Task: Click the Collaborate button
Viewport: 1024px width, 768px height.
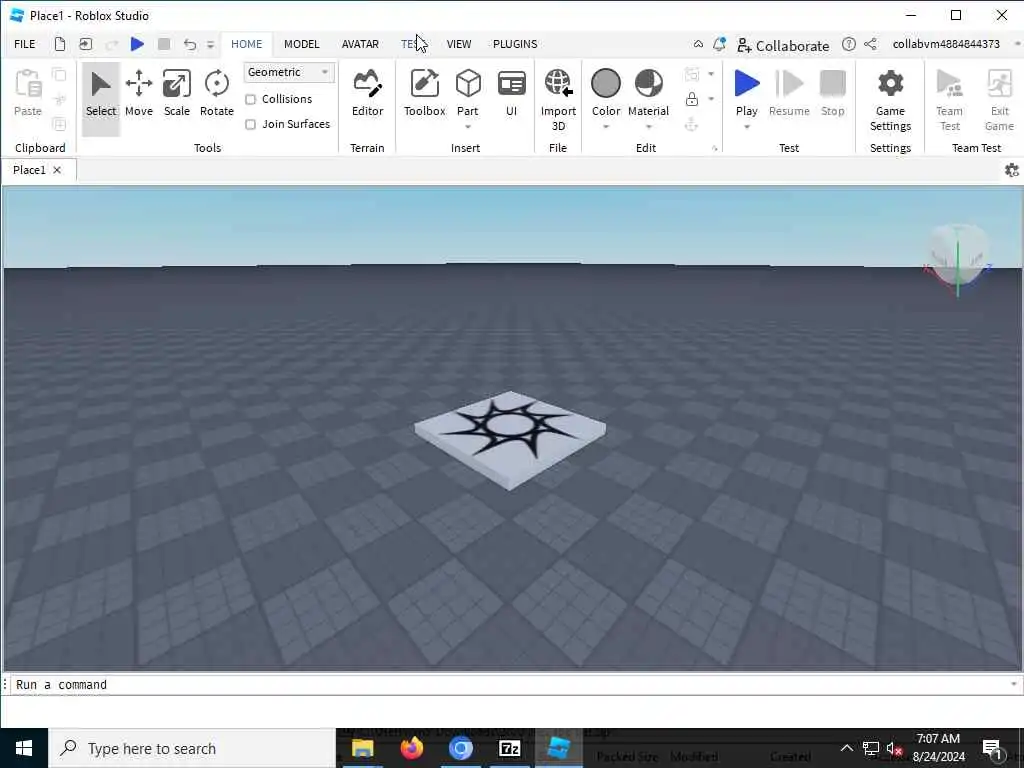Action: pos(782,45)
